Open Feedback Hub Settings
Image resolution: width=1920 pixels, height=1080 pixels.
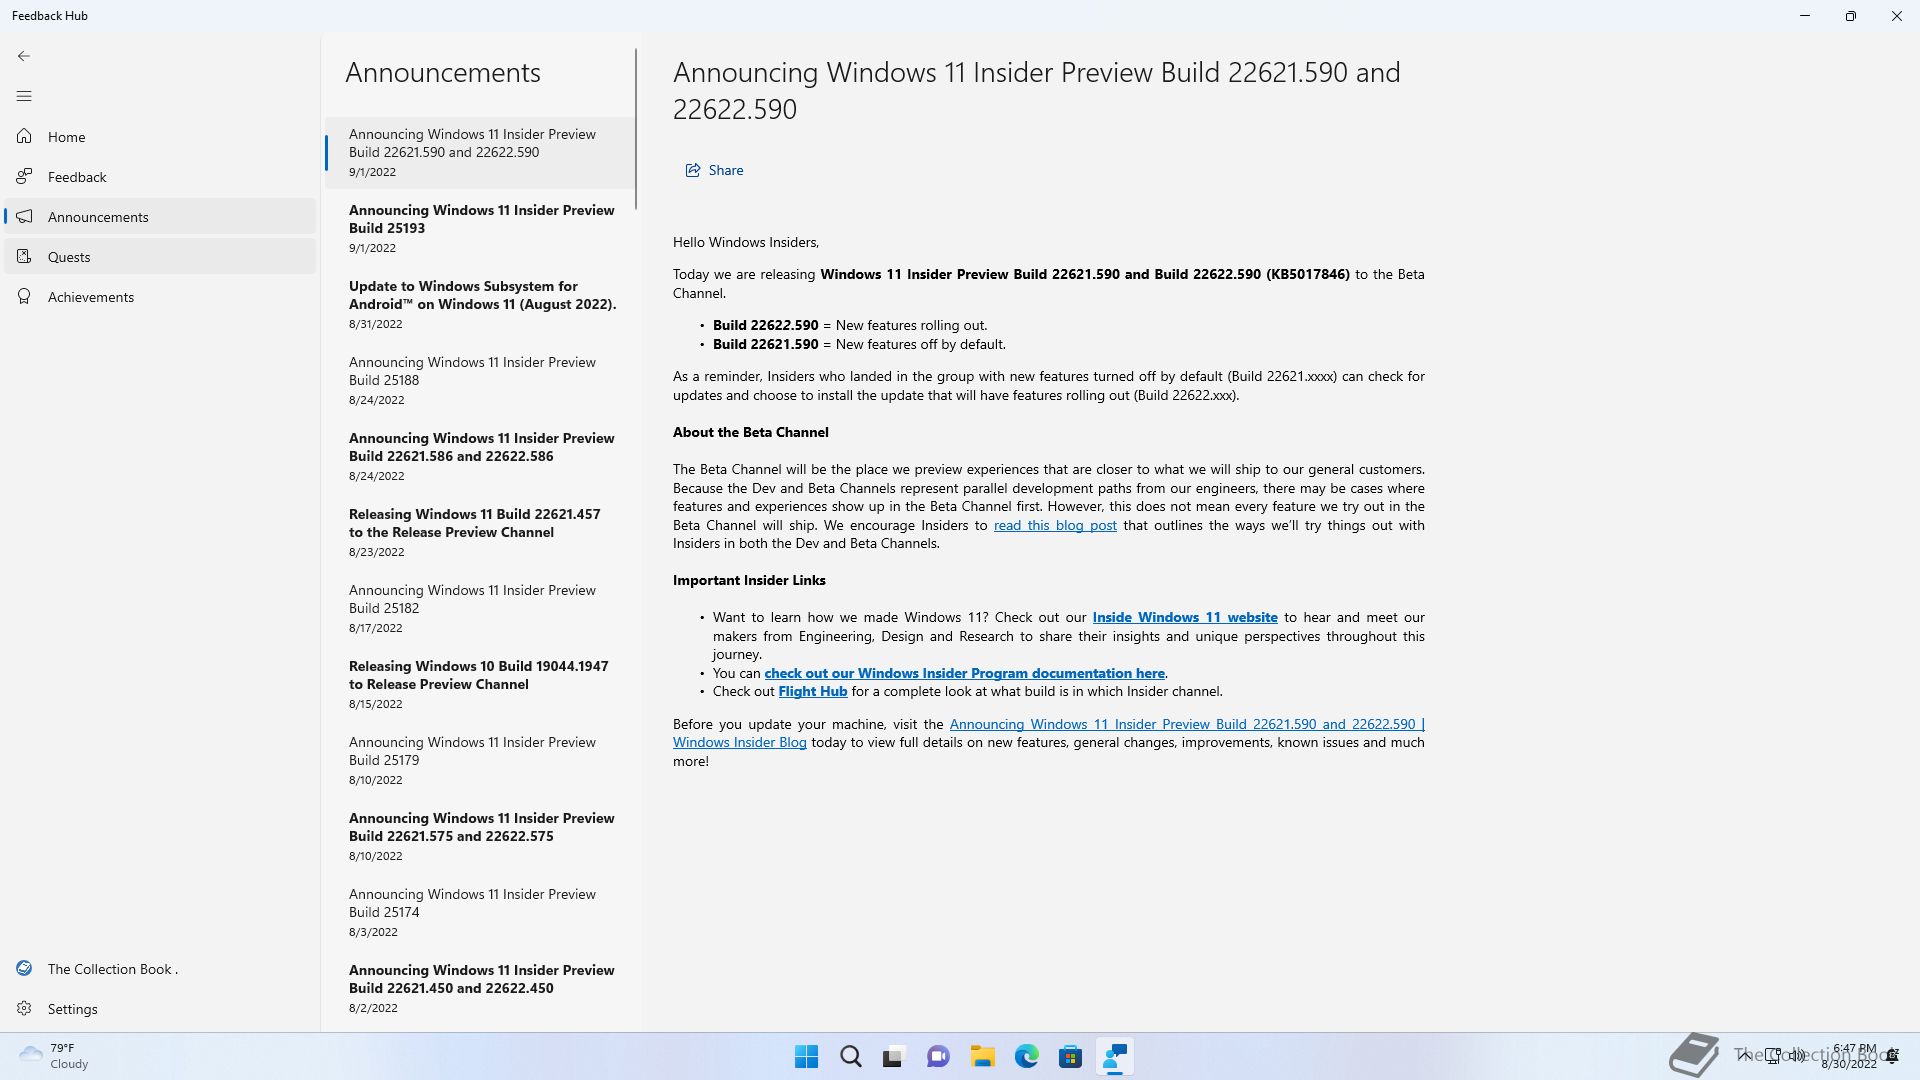(160, 1009)
